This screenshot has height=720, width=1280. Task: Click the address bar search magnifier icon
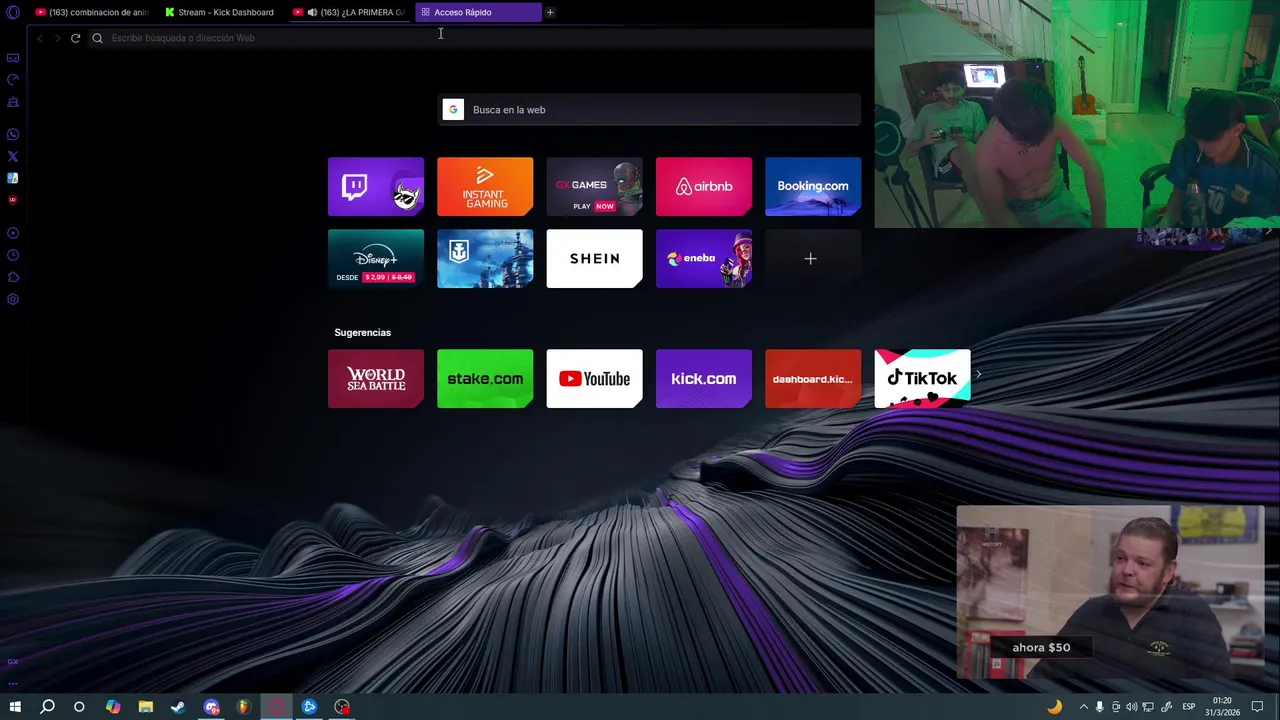coord(97,38)
